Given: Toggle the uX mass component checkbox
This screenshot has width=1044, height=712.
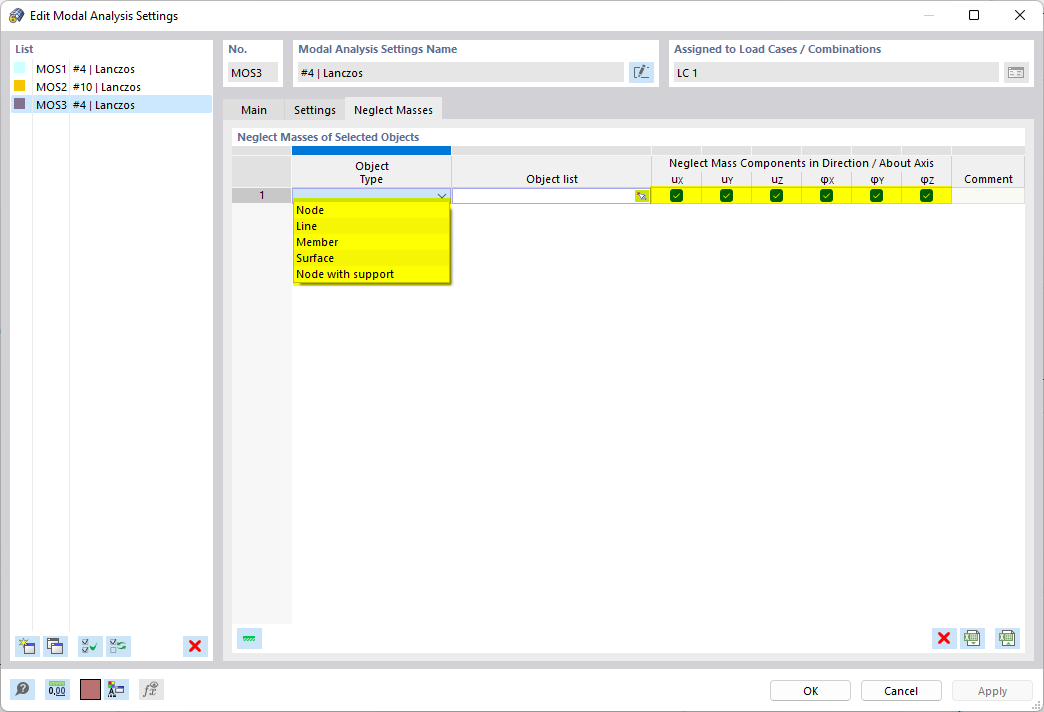Looking at the screenshot, I should [x=676, y=196].
